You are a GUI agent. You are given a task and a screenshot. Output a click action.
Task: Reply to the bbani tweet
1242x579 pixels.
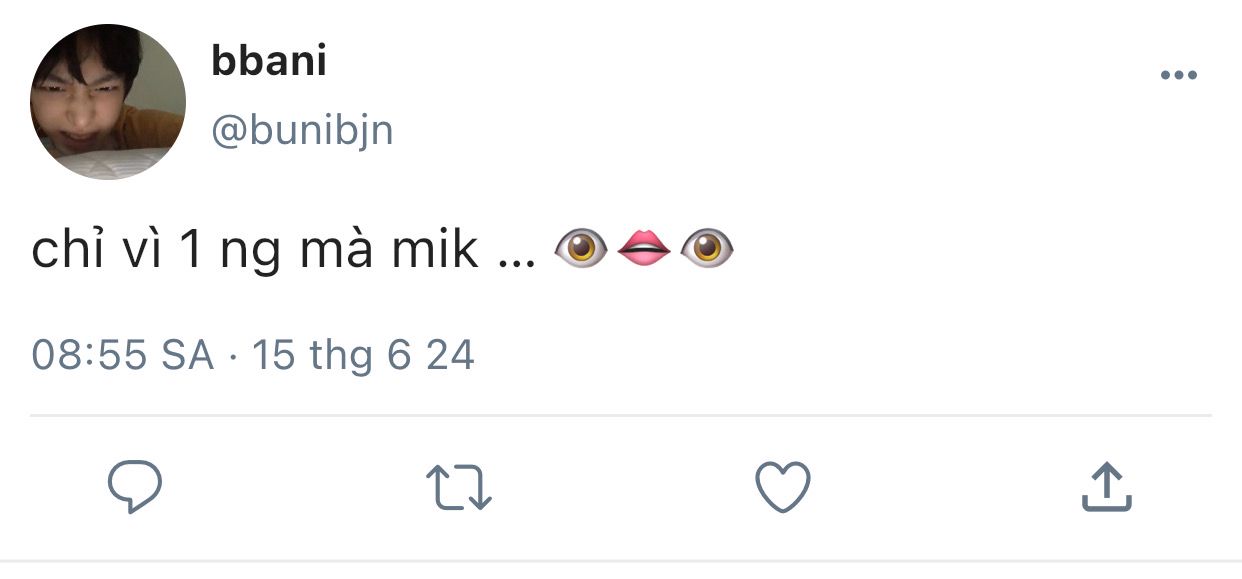coord(135,488)
